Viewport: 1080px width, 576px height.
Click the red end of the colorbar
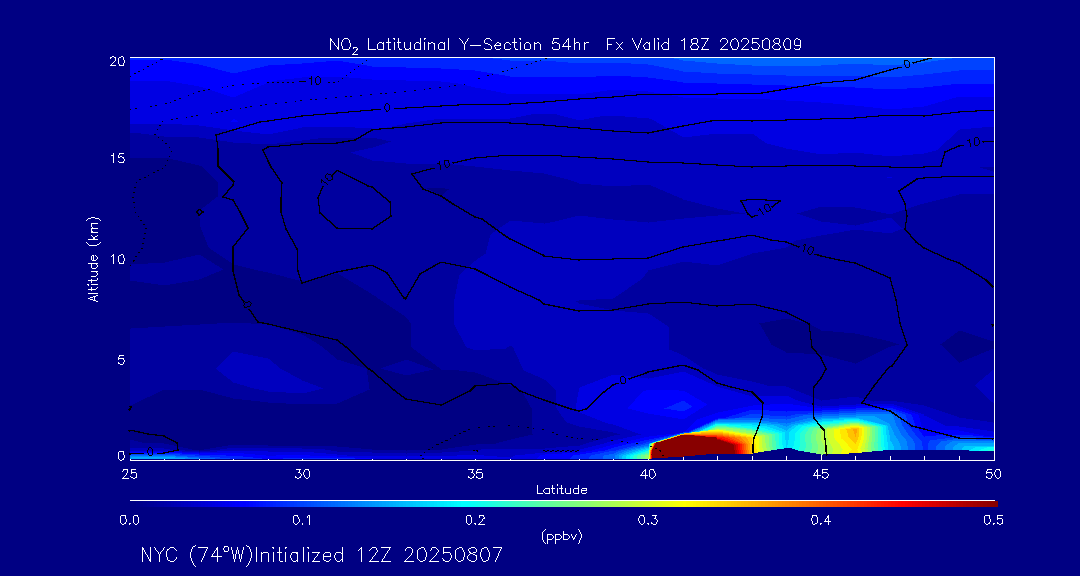985,501
